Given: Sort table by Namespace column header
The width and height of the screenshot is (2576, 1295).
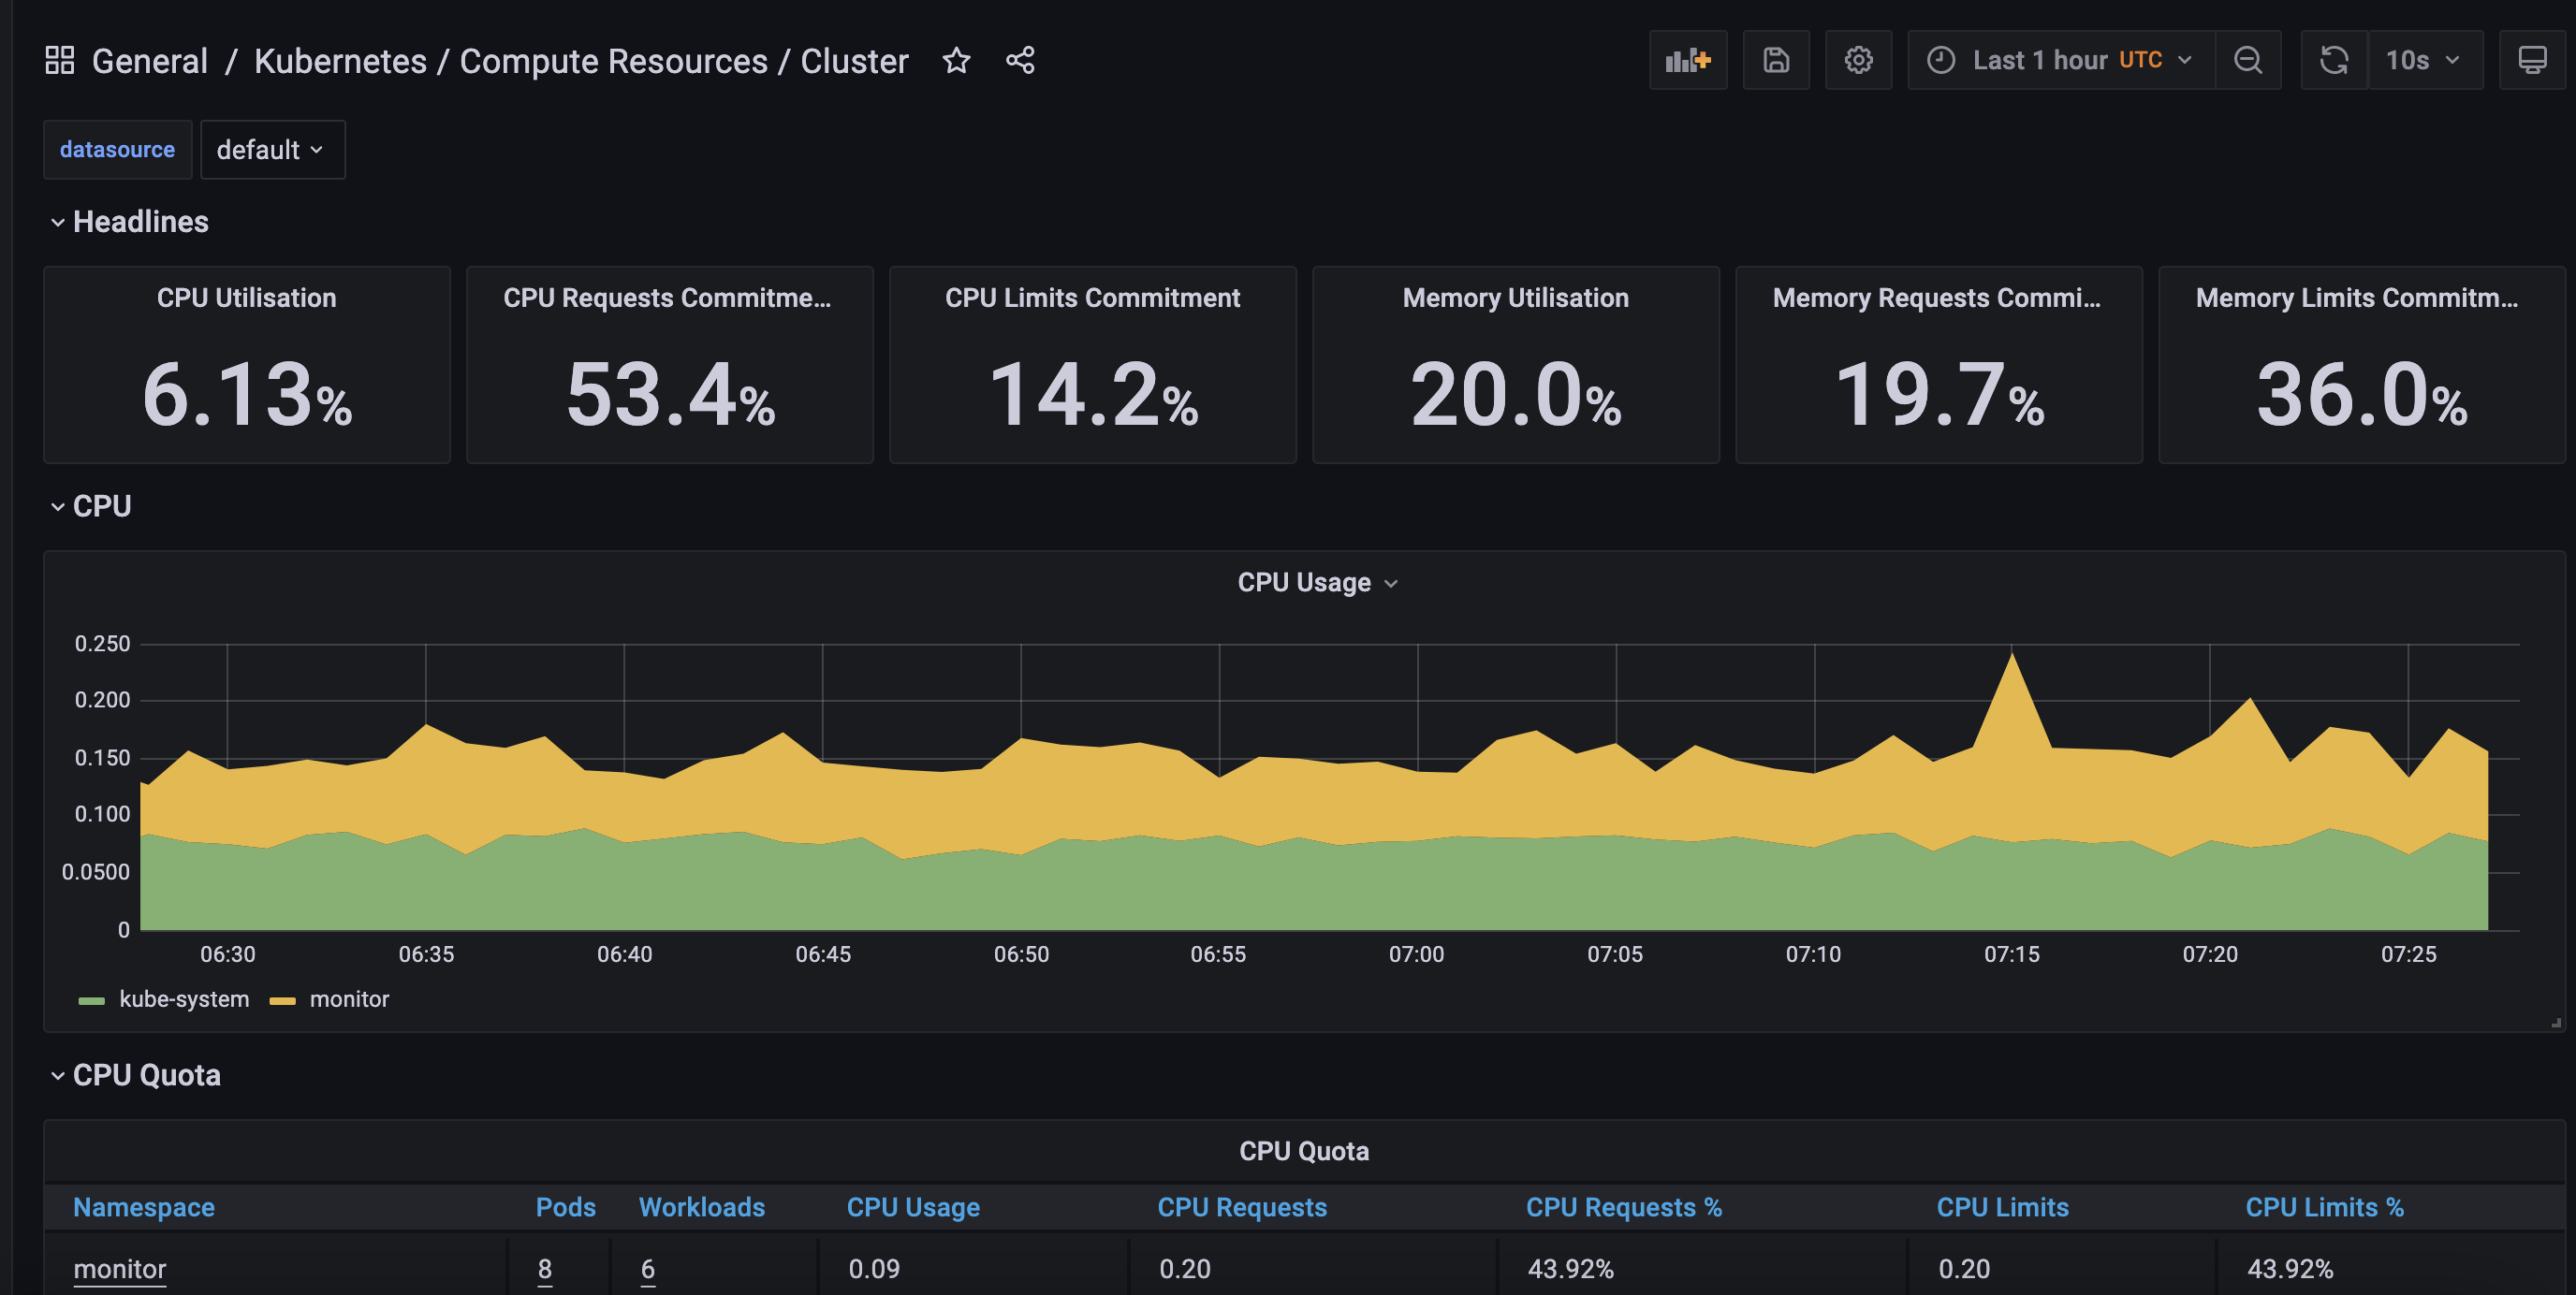Looking at the screenshot, I should 144,1207.
